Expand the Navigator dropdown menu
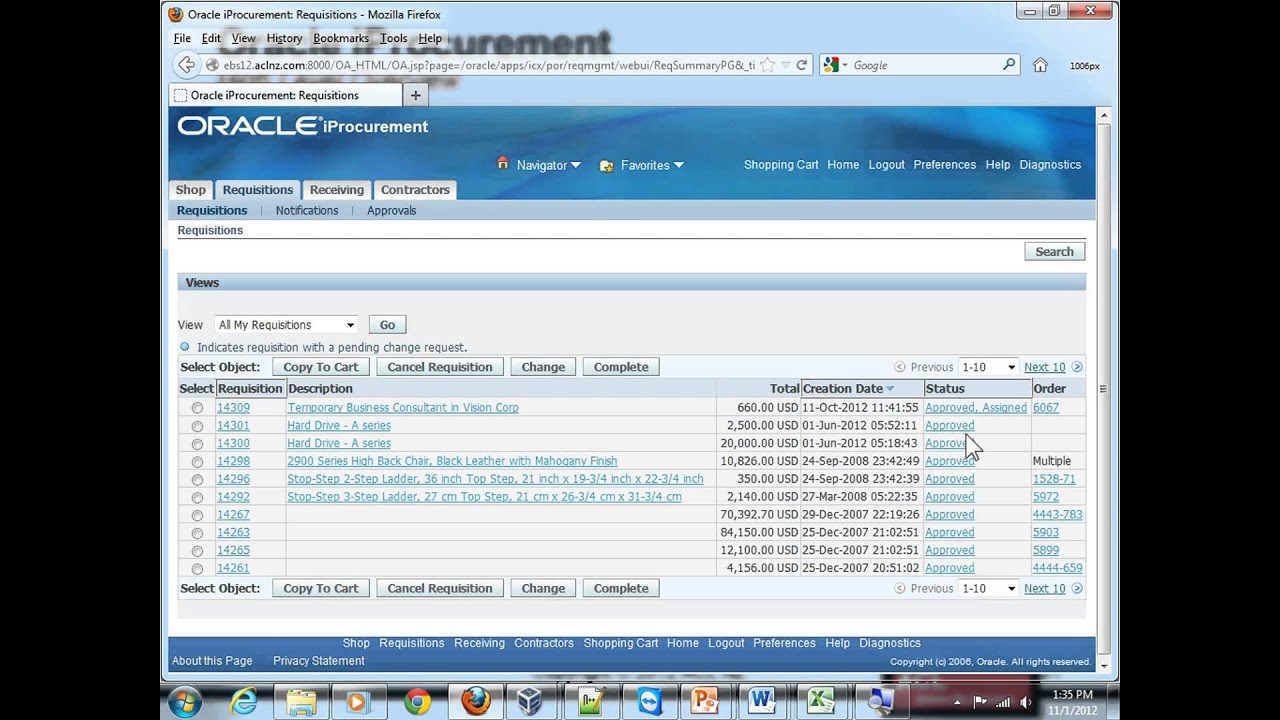The width and height of the screenshot is (1280, 720). click(x=575, y=165)
